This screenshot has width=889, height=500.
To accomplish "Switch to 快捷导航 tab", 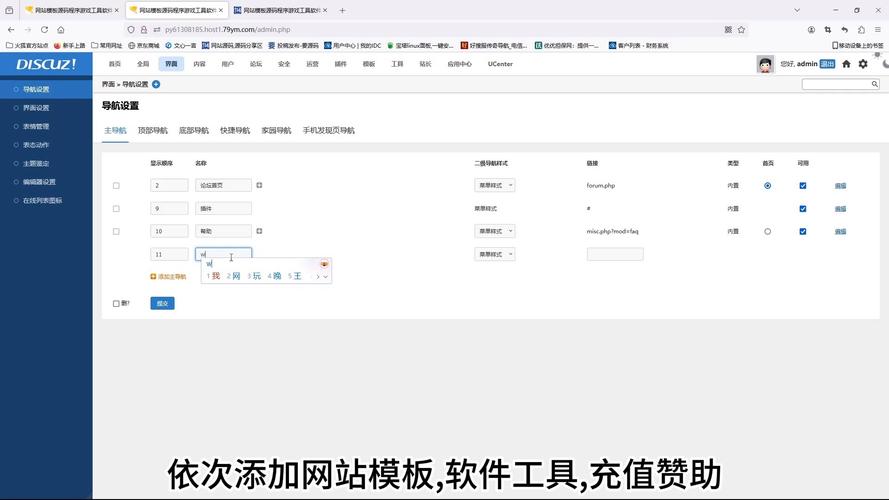I will [235, 130].
